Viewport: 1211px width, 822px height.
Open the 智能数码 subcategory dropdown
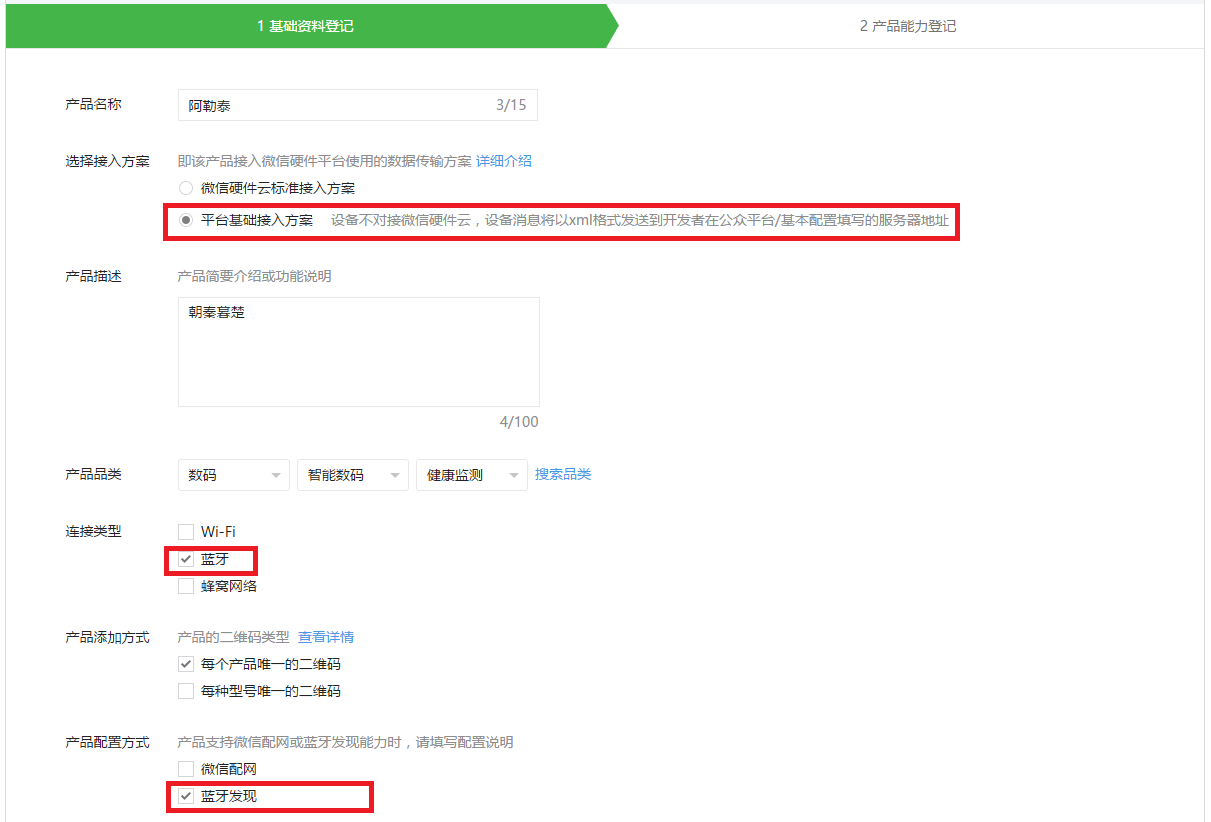pyautogui.click(x=353, y=475)
